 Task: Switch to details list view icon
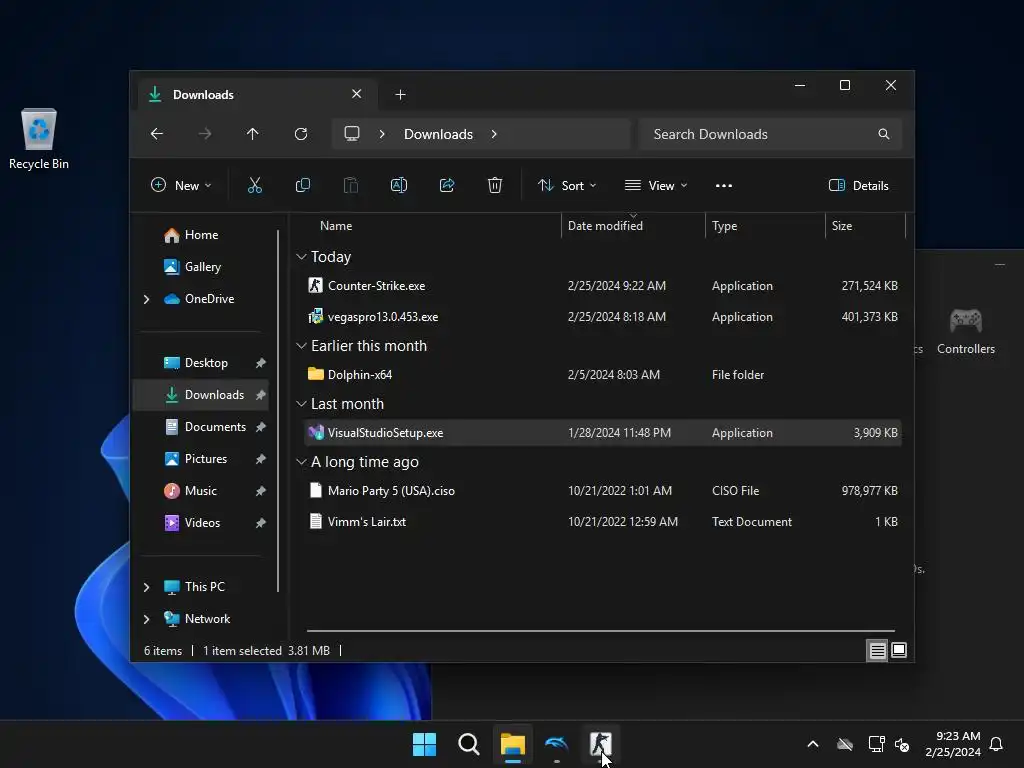point(877,650)
